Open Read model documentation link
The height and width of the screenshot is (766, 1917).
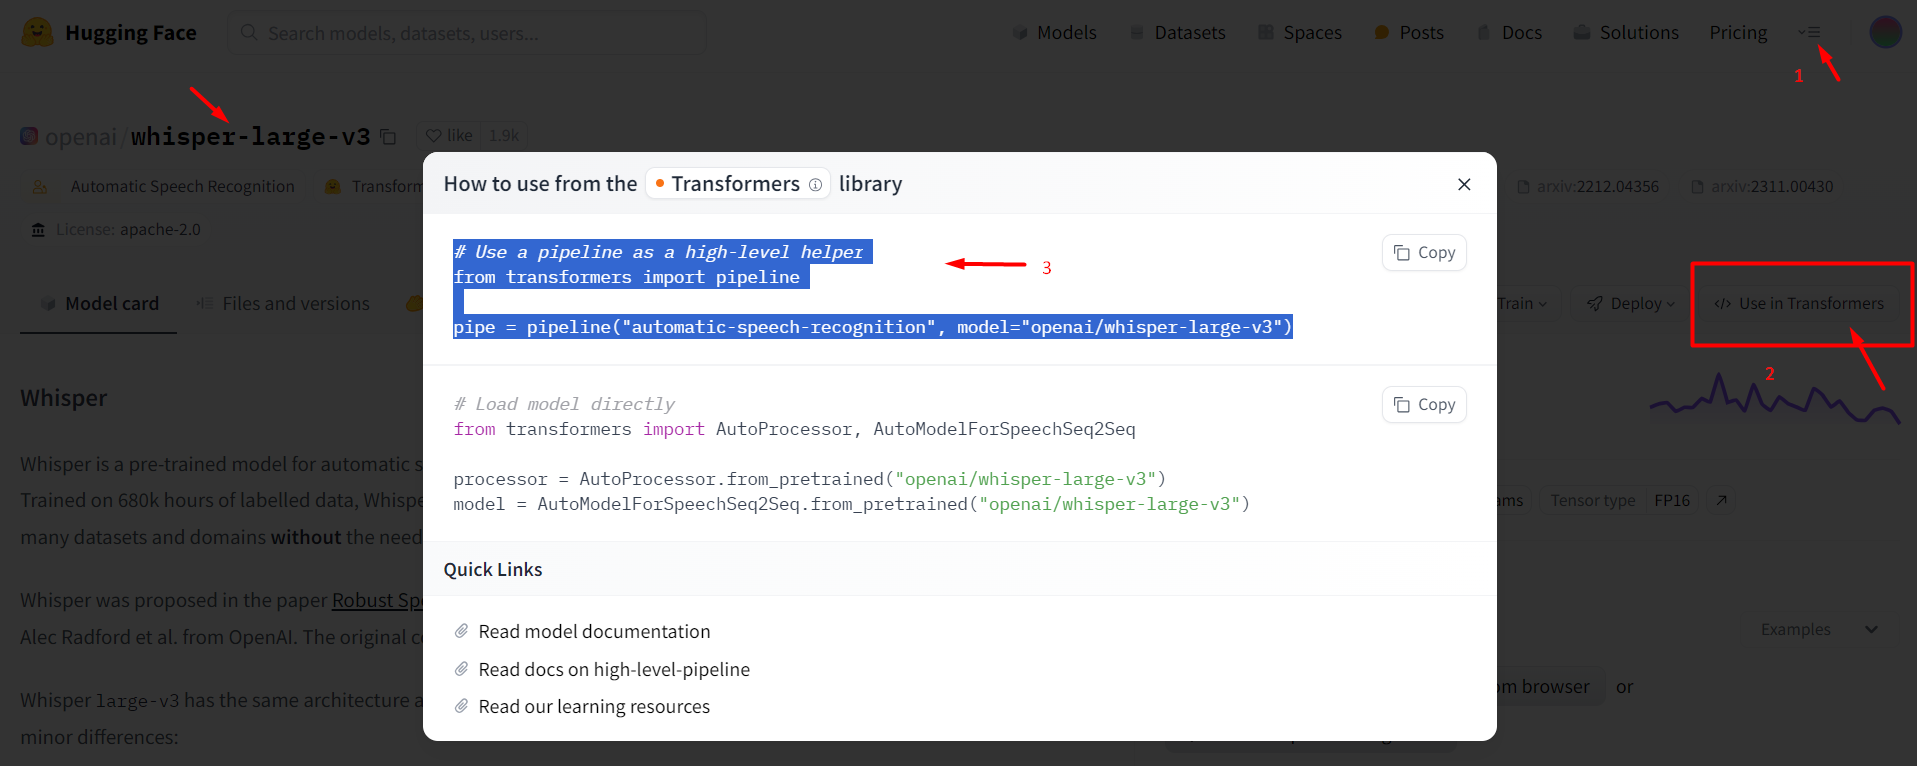click(x=594, y=632)
